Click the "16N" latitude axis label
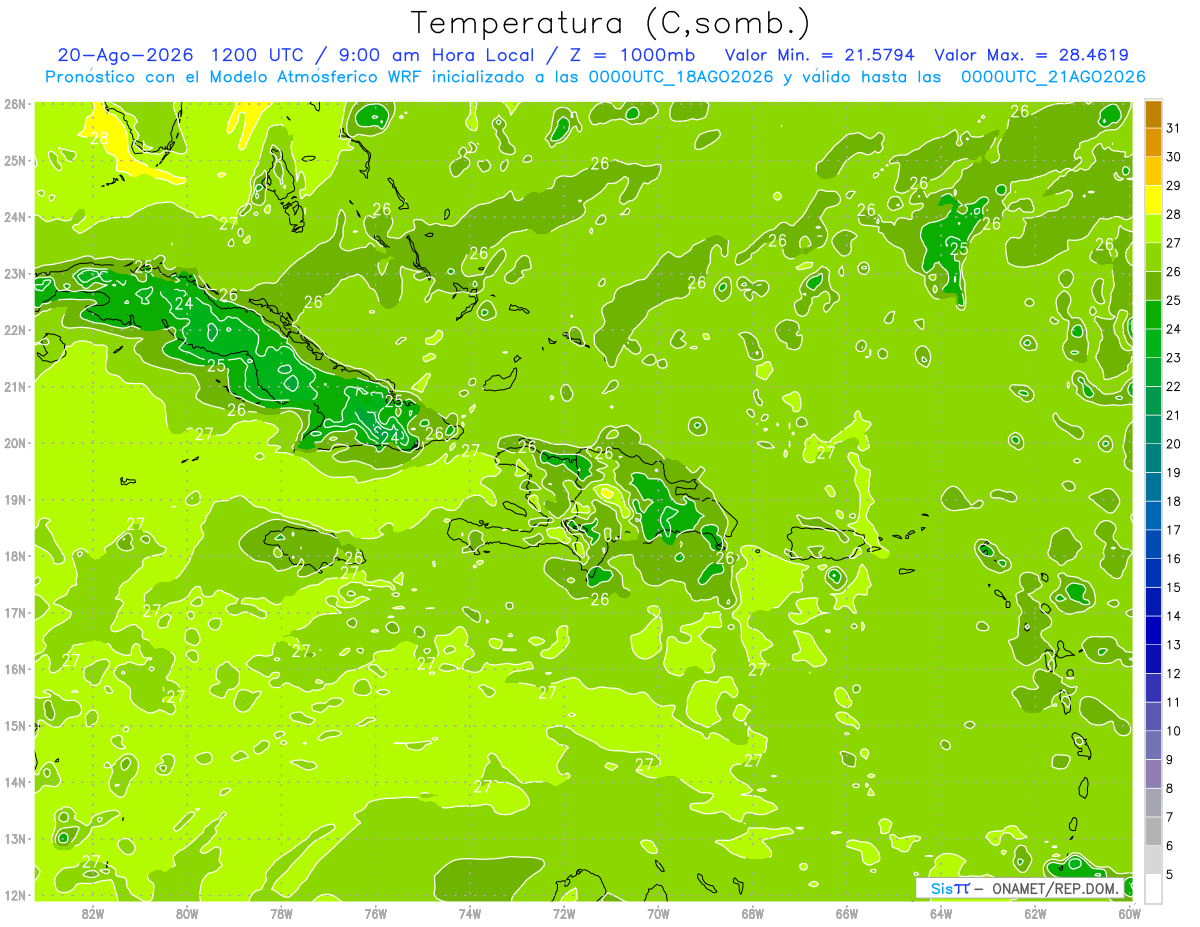This screenshot has width=1200, height=927. [x=15, y=669]
